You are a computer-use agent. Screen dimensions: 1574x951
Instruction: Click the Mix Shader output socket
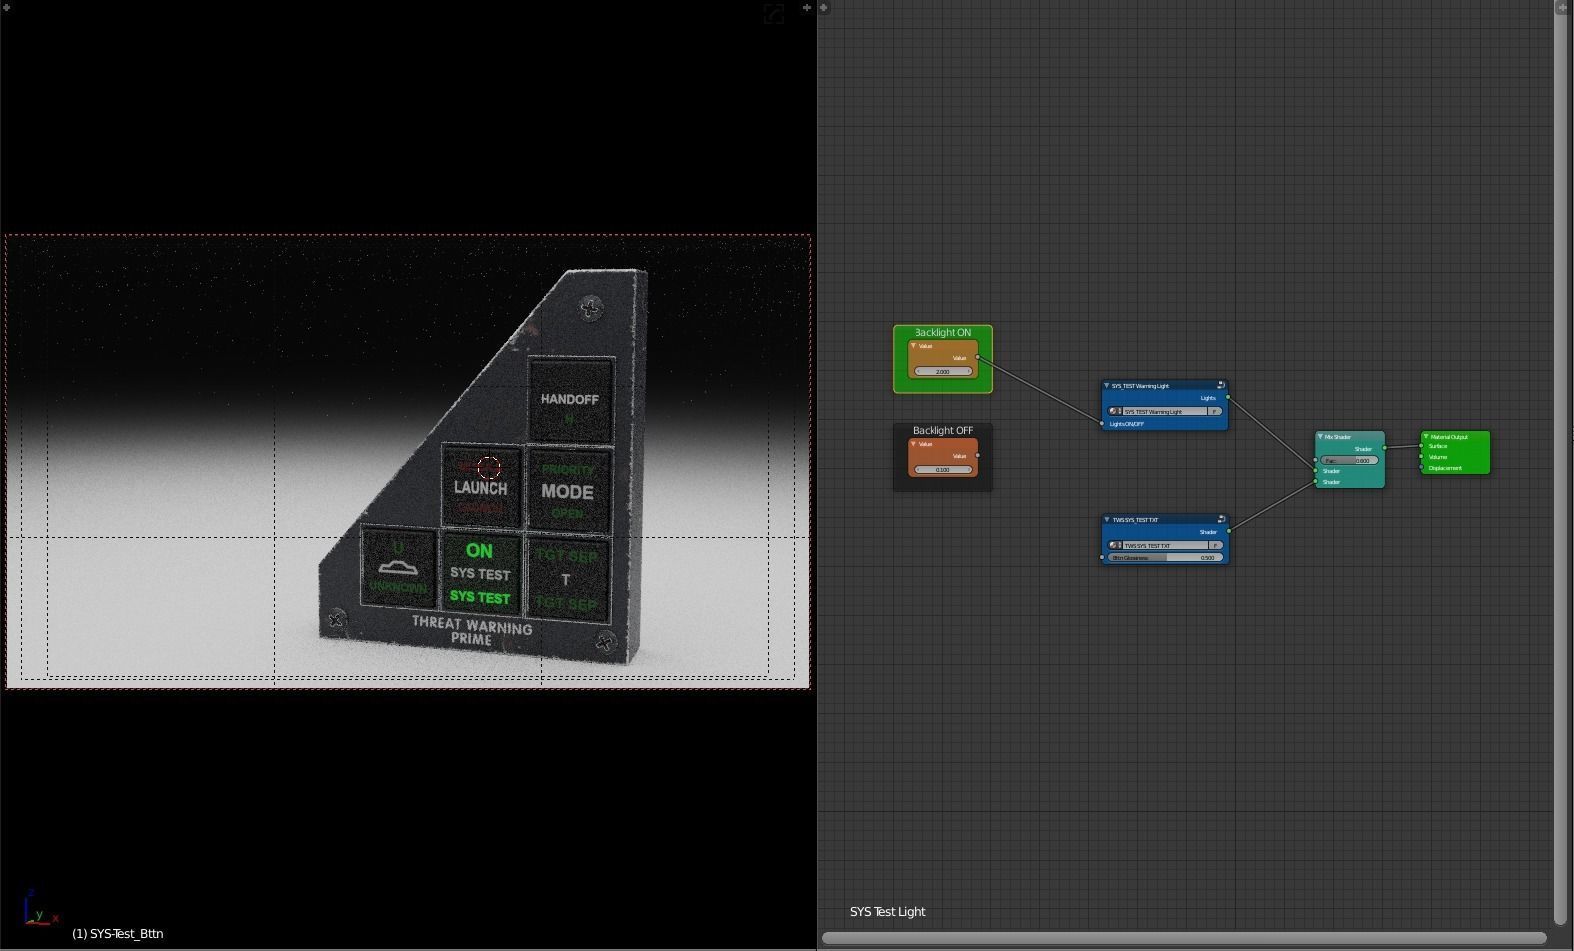[x=1385, y=449]
